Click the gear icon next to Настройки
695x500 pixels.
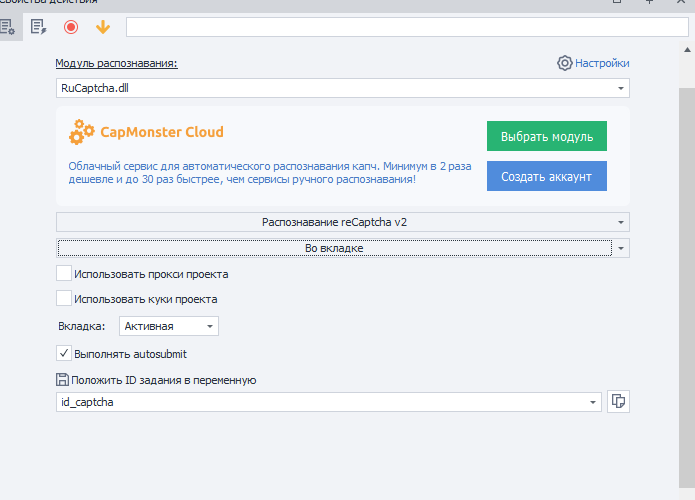point(565,63)
